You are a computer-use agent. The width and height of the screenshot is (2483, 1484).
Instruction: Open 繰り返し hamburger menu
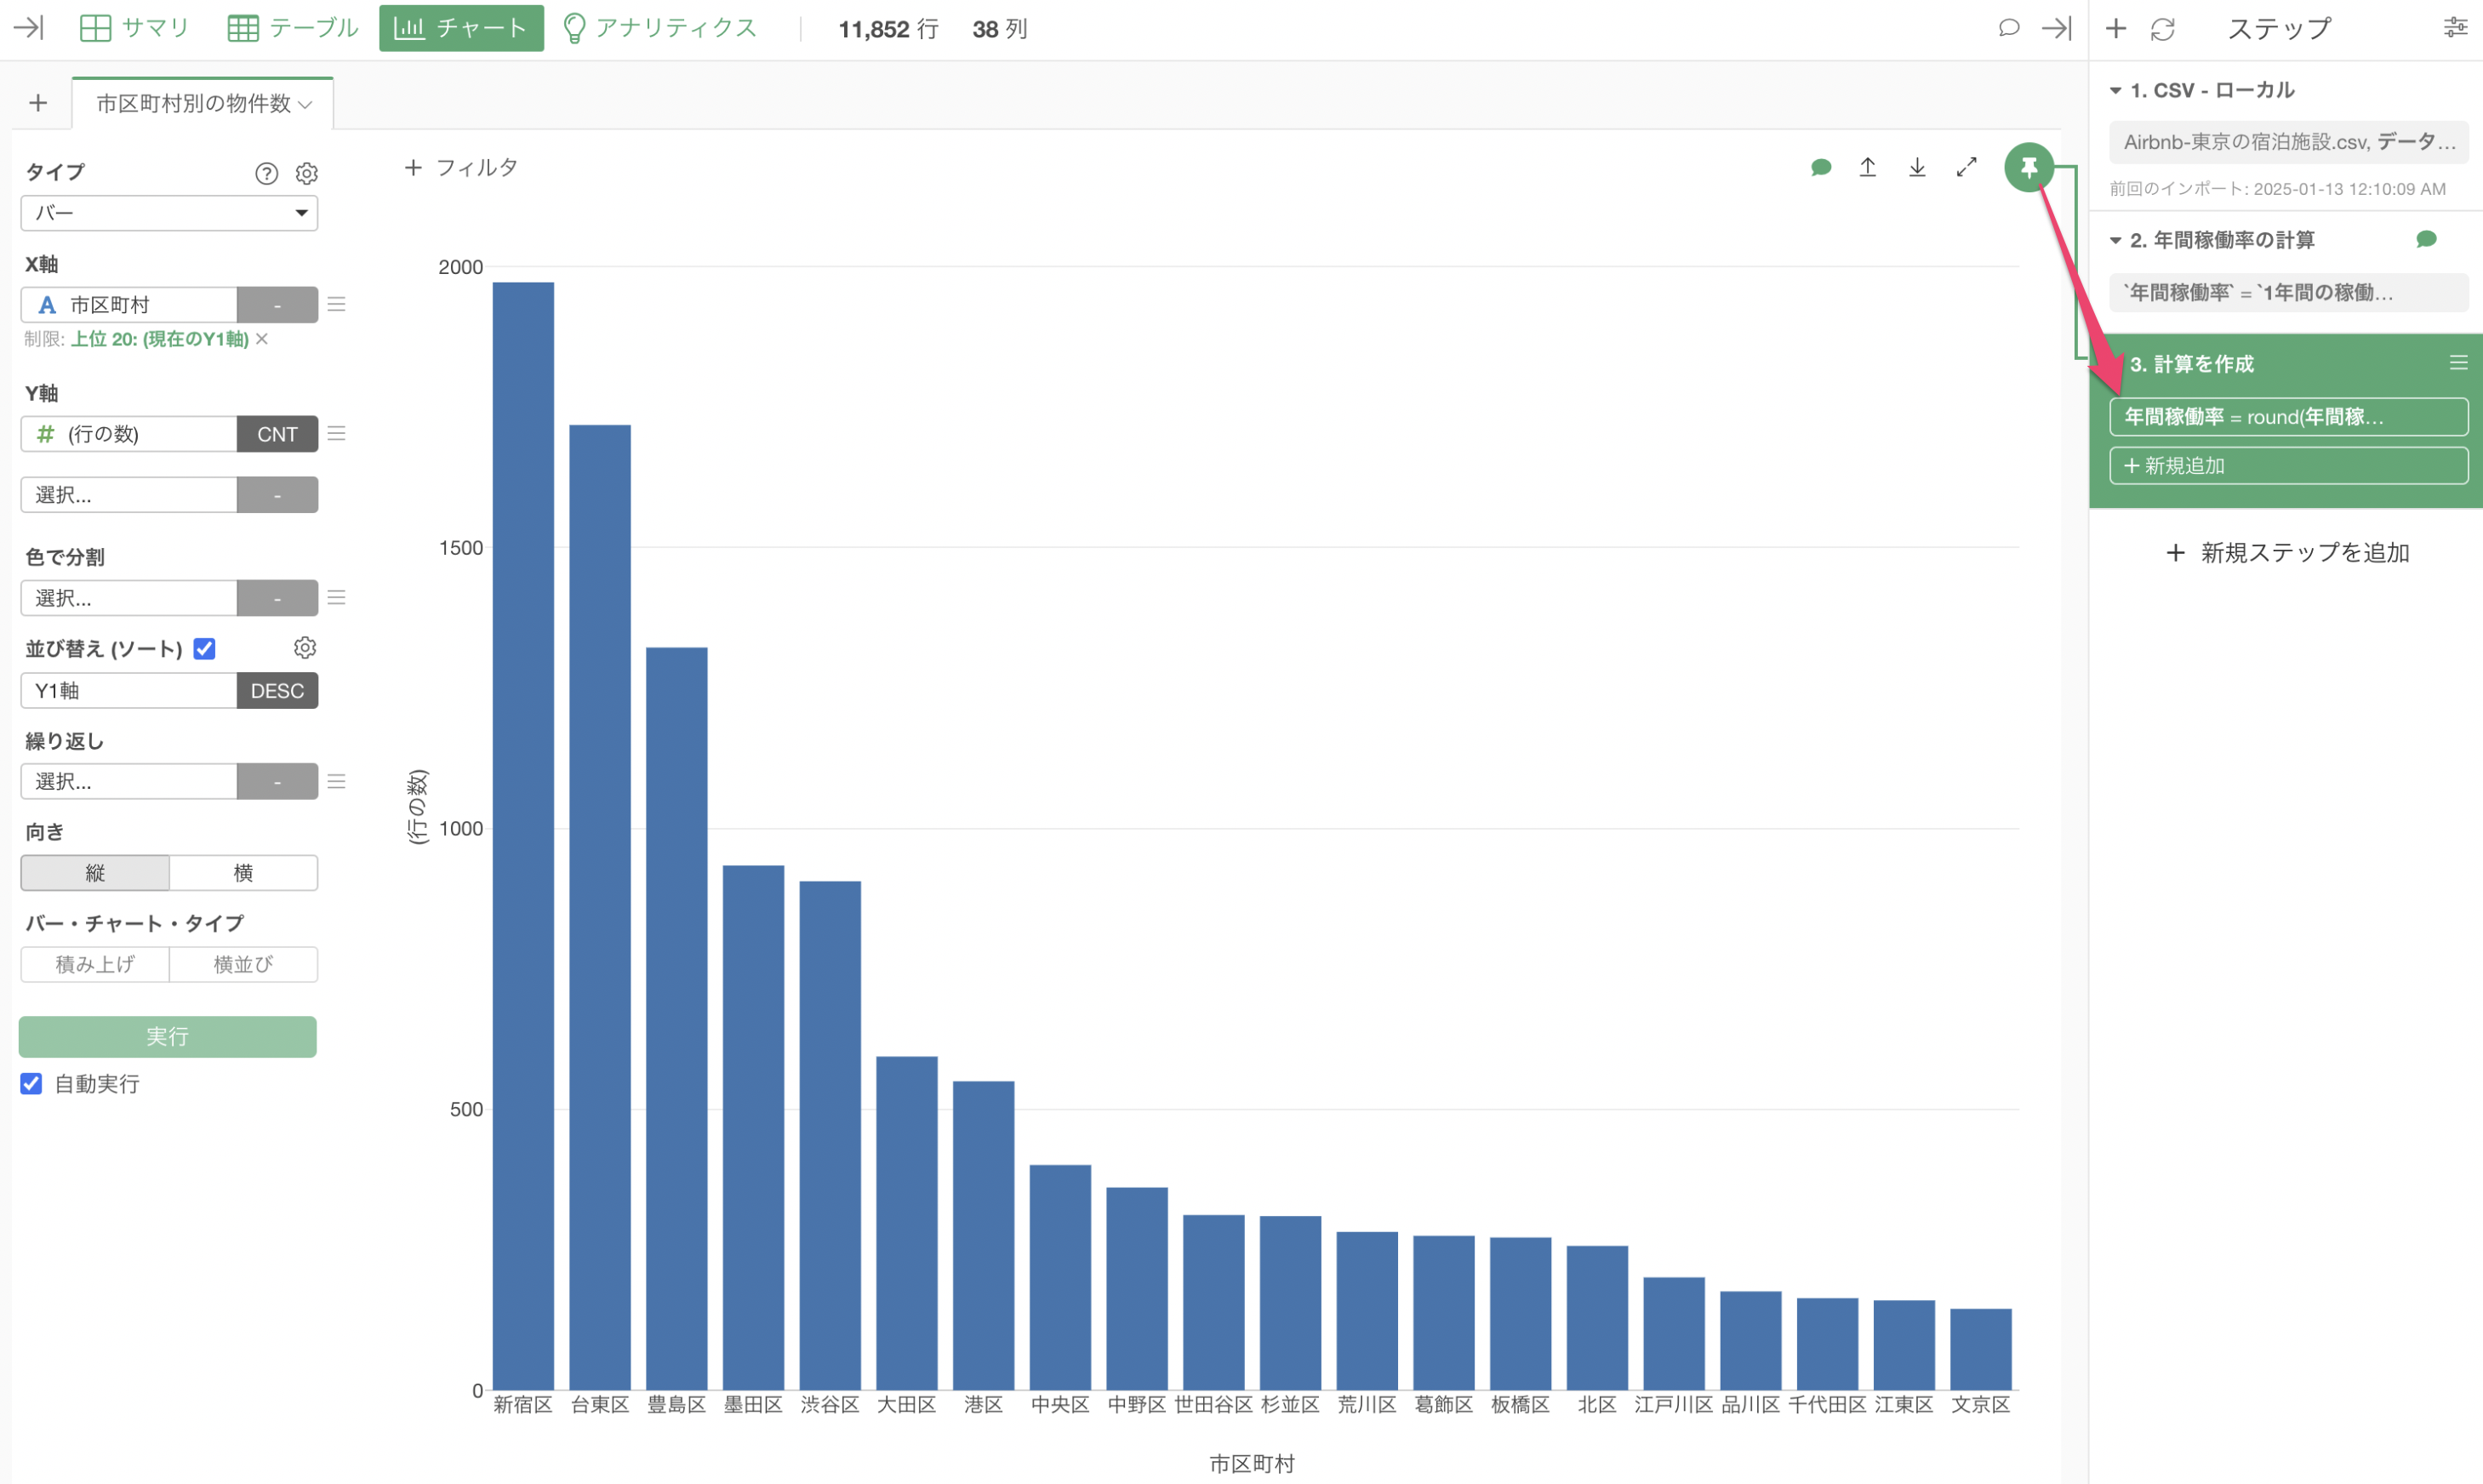pos(337,781)
